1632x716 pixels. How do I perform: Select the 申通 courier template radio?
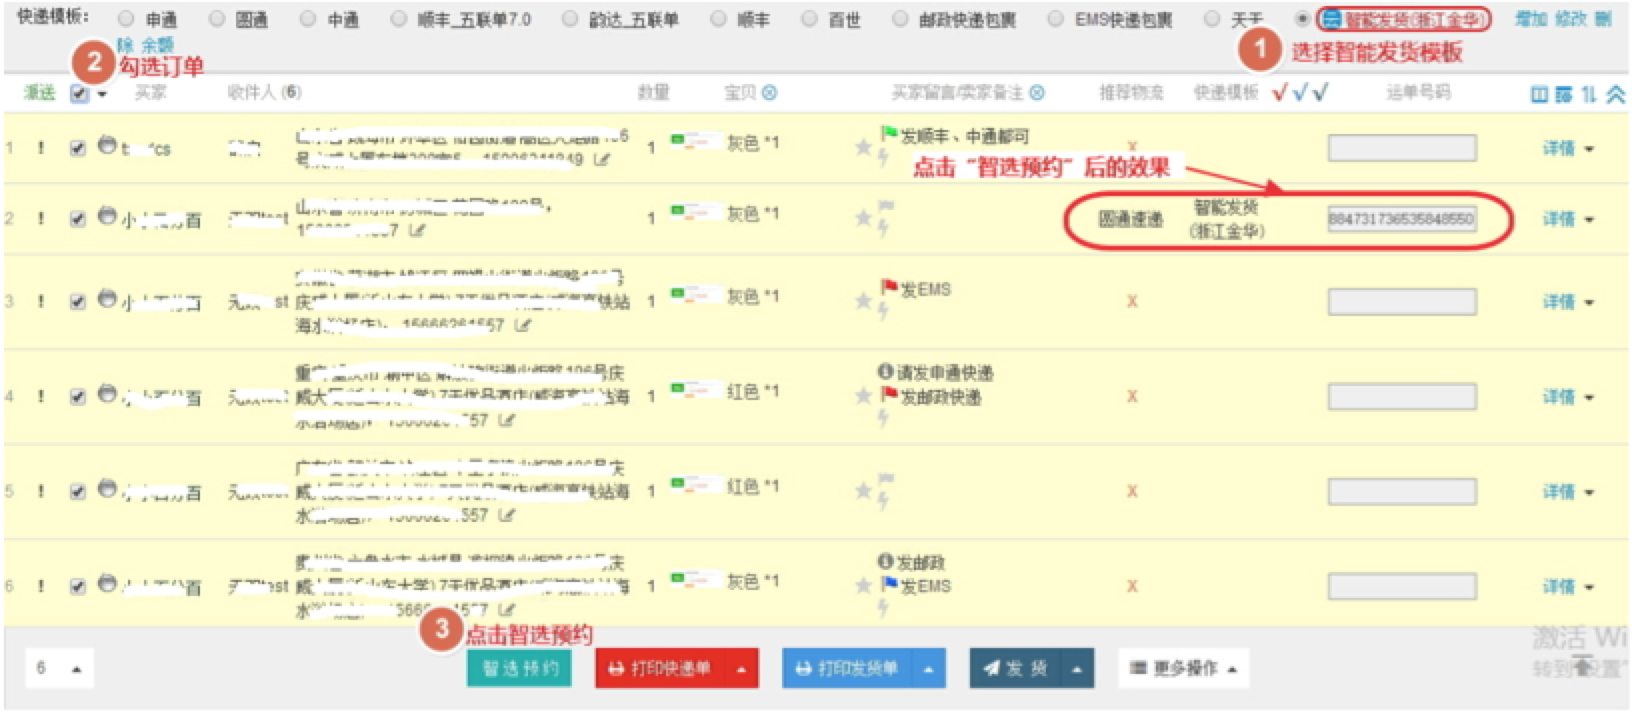(x=126, y=19)
